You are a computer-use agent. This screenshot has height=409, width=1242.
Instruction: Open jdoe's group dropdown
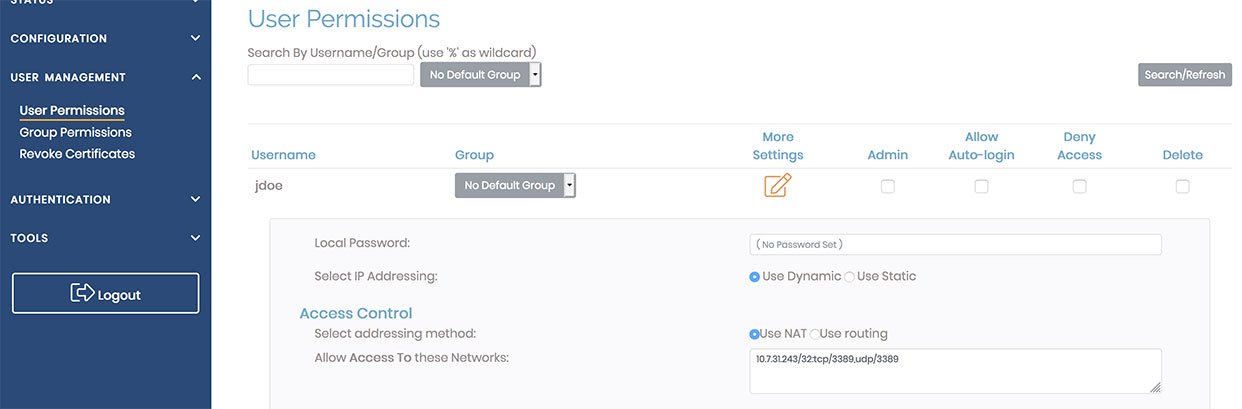[515, 185]
